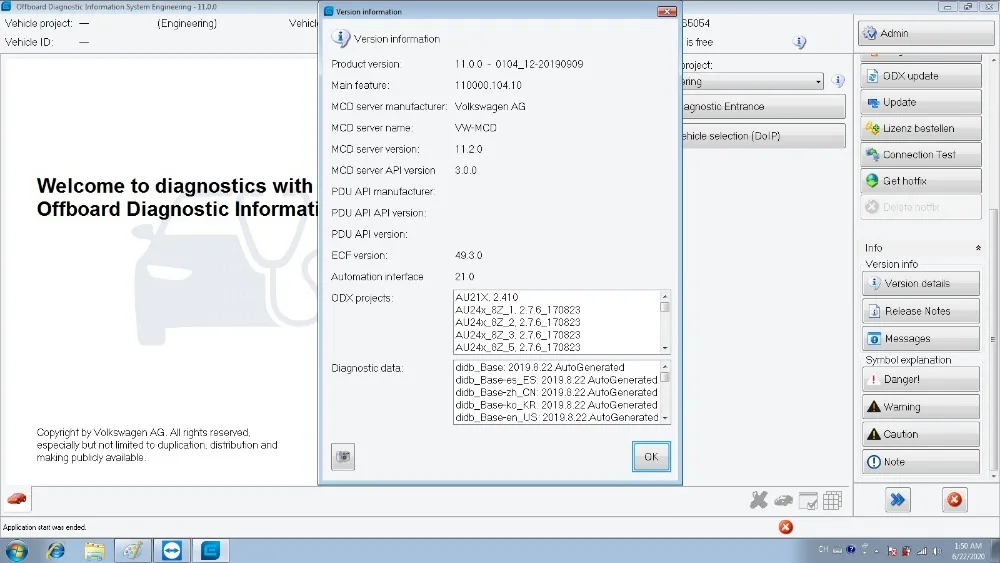Select 'didb_Base-ko_KR' diagnostic data row
The height and width of the screenshot is (563, 1000).
click(556, 405)
